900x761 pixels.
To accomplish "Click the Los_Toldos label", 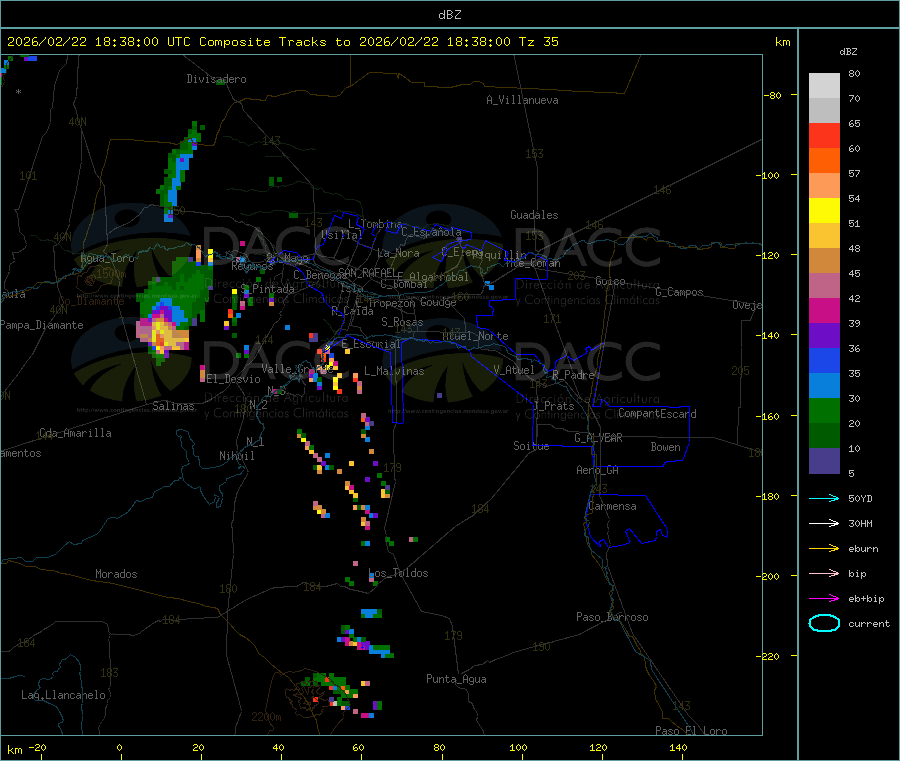I will coord(398,573).
